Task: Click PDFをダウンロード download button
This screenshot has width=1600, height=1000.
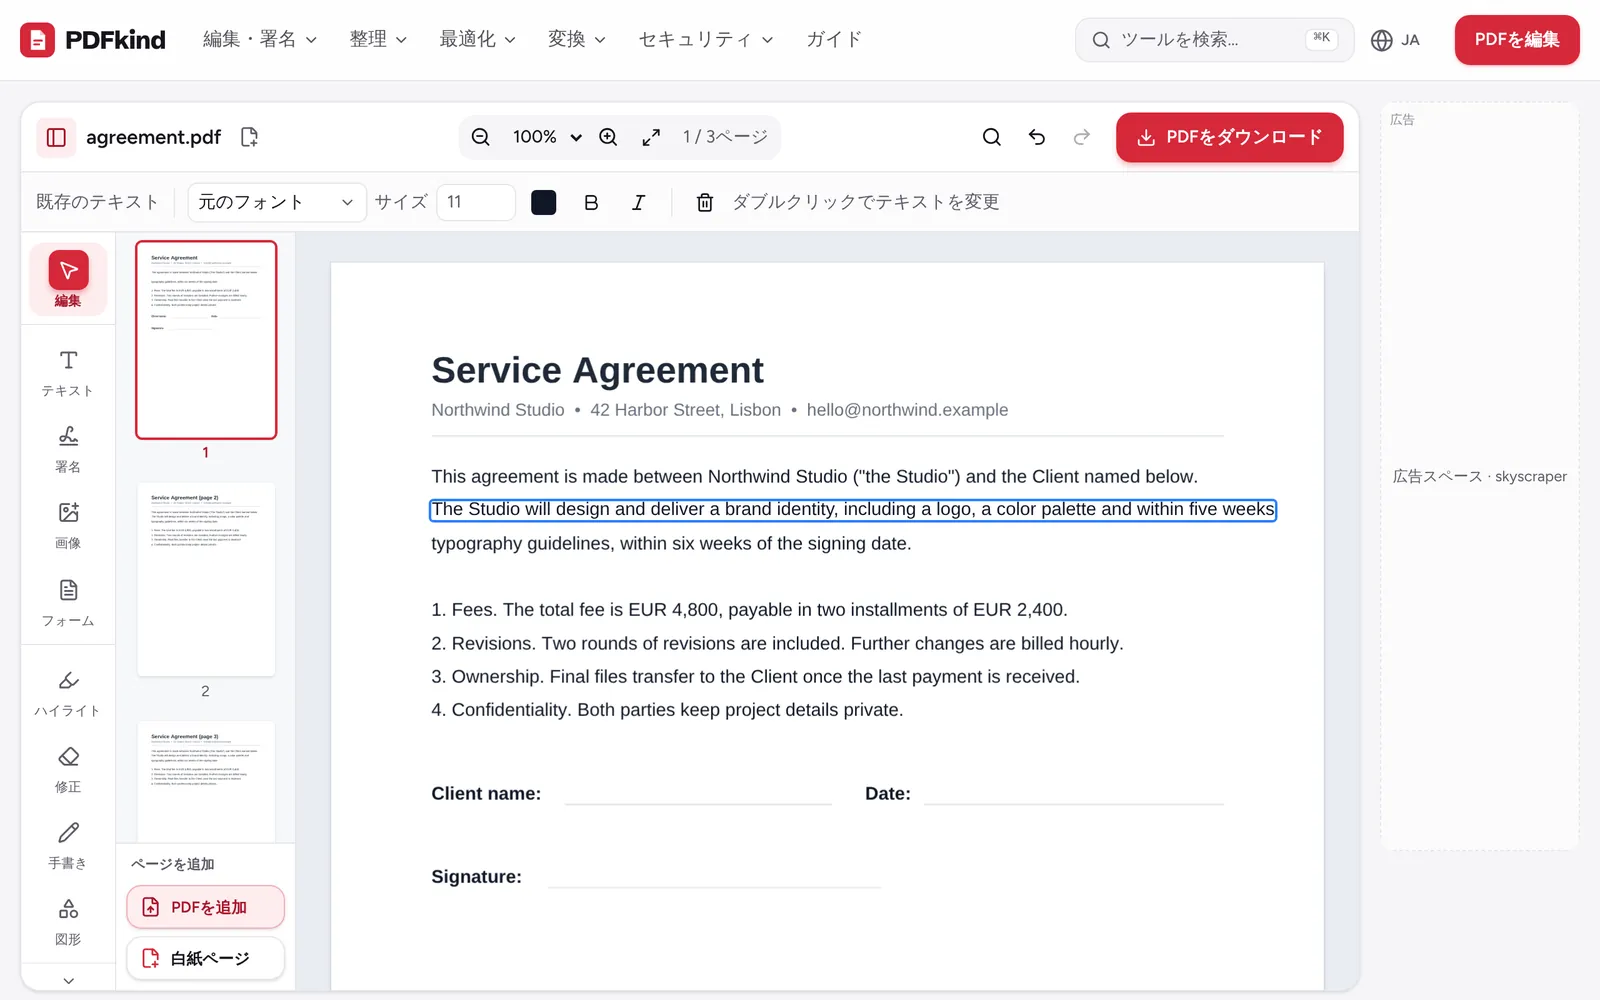Action: tap(1230, 137)
